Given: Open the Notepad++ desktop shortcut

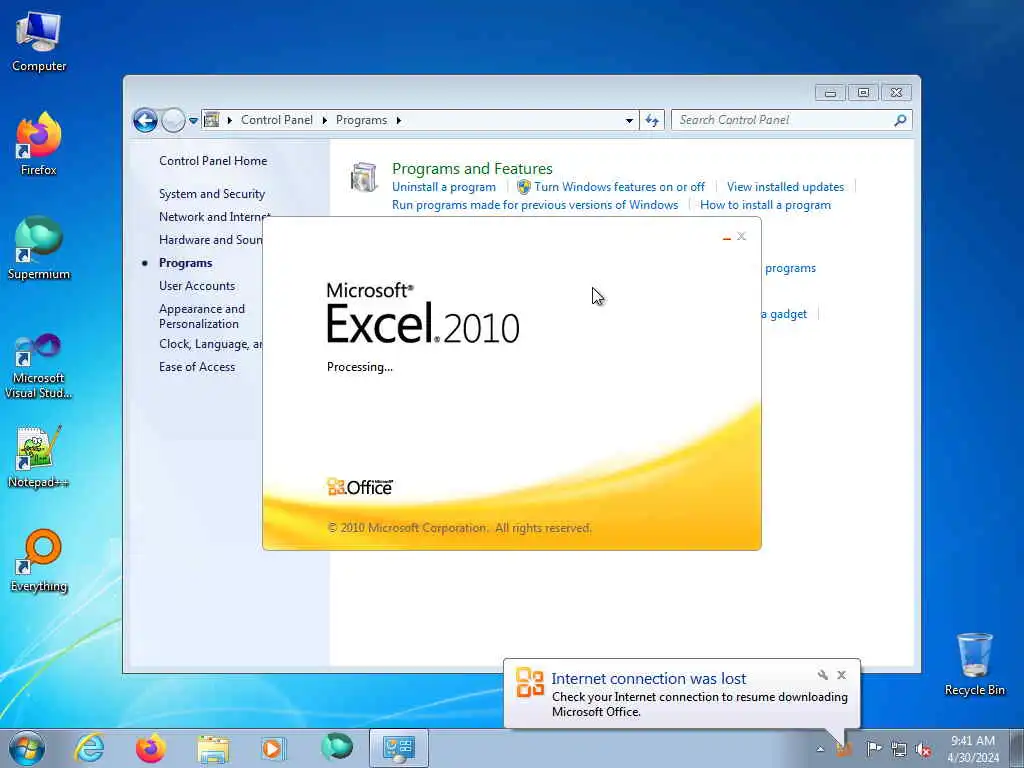Looking at the screenshot, I should 39,456.
